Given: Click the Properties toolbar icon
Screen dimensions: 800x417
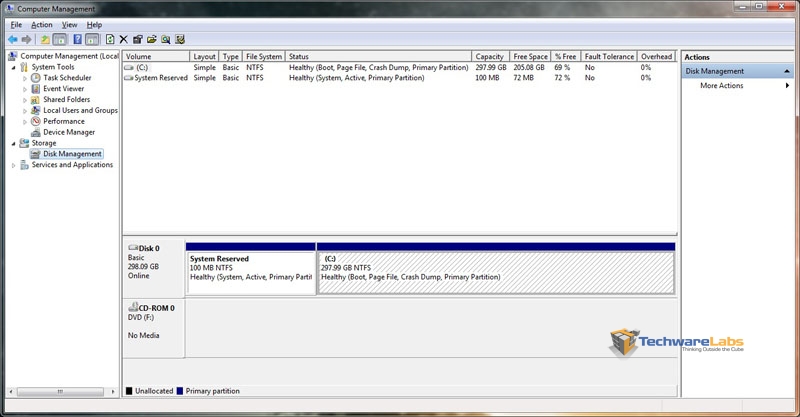Looking at the screenshot, I should (137, 39).
